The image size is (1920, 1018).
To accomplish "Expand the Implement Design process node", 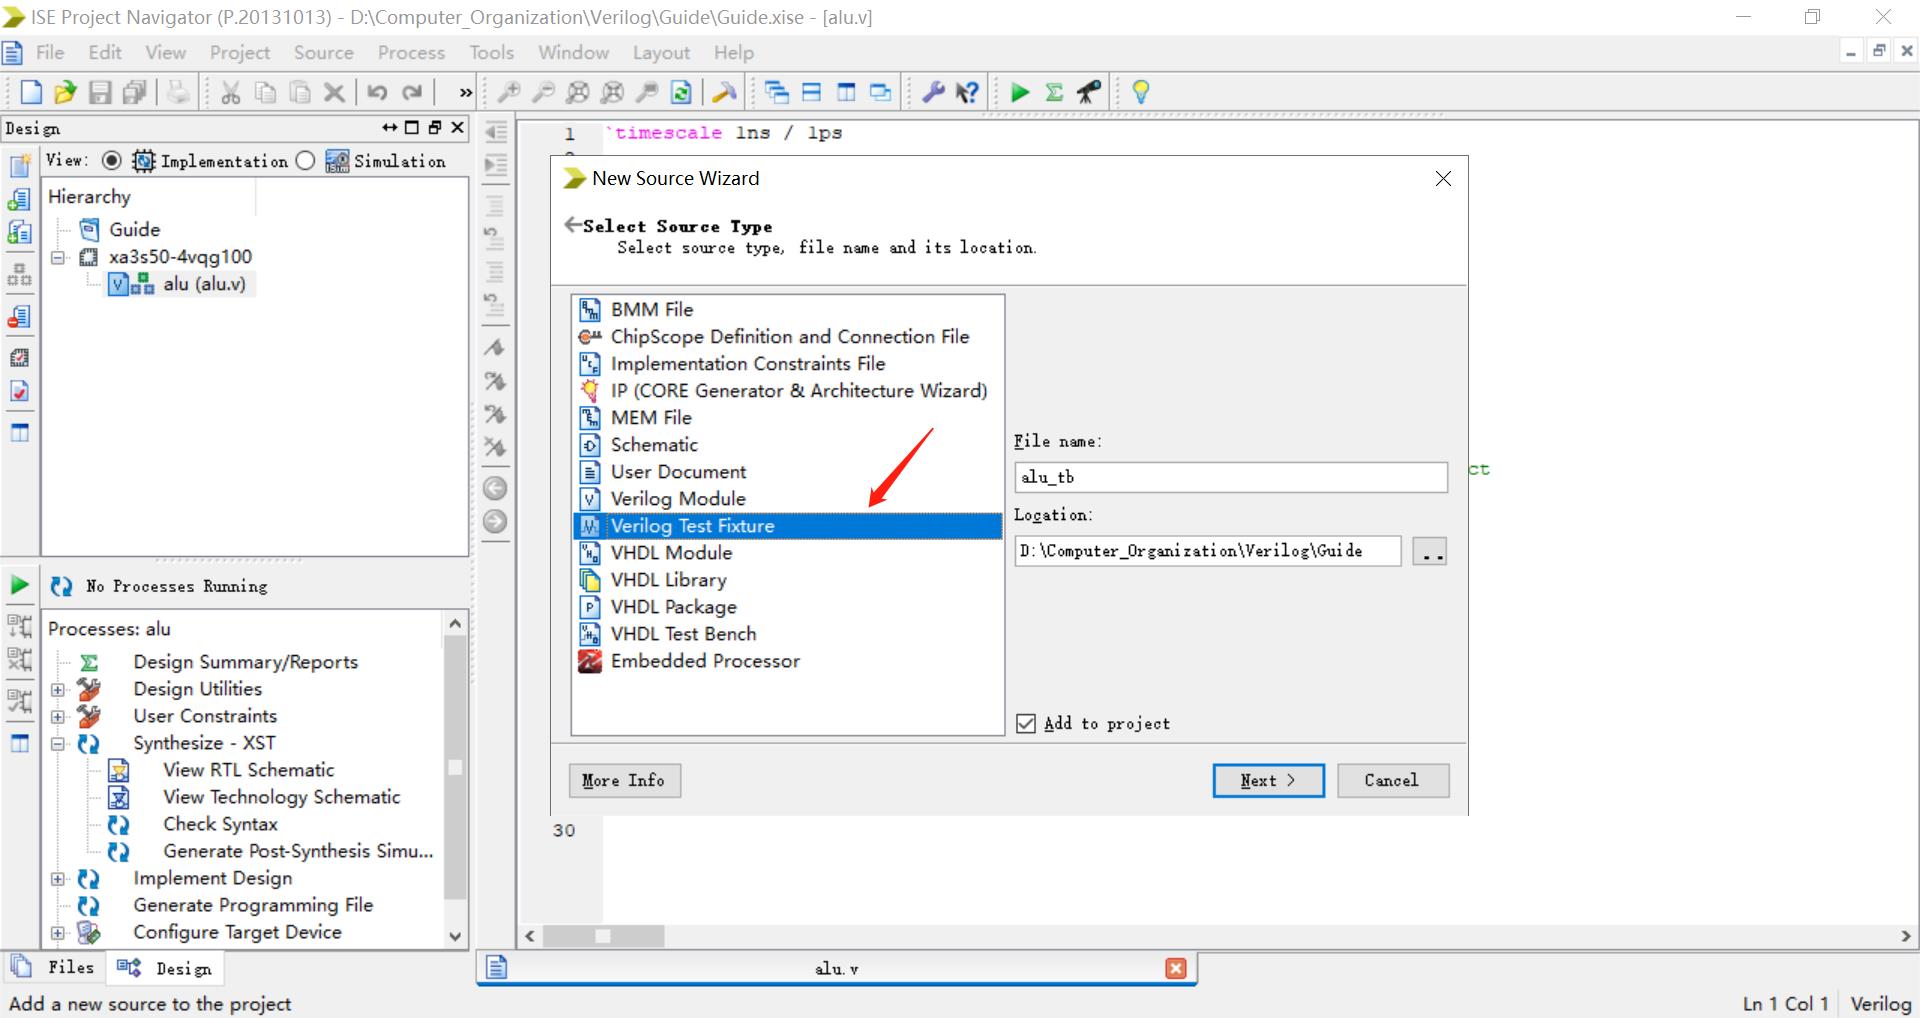I will tap(58, 878).
